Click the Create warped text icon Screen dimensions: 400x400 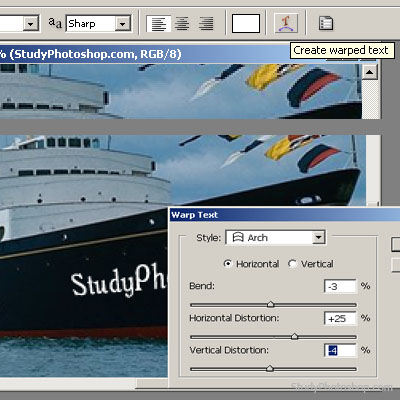[x=286, y=23]
